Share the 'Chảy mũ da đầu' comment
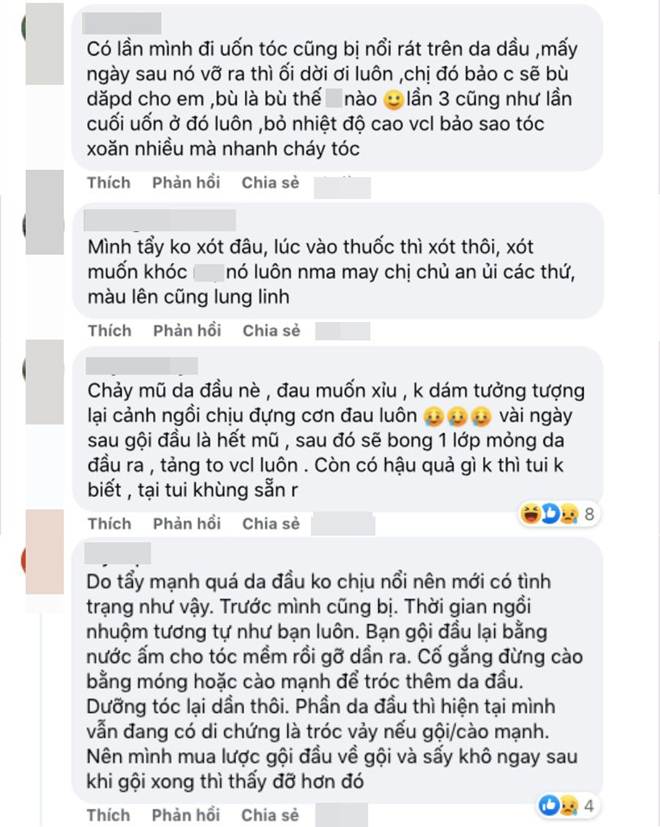Viewport: 660px width, 827px height. tap(271, 524)
